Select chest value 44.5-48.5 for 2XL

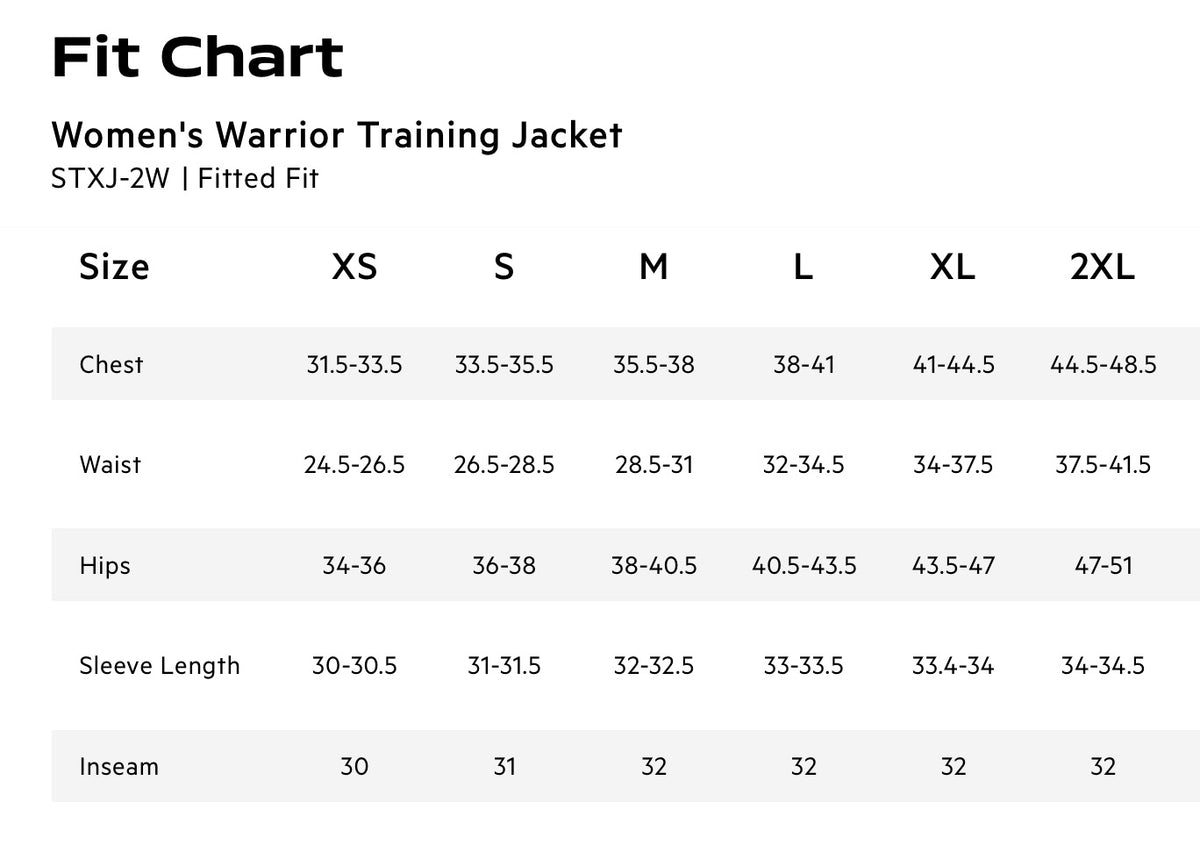[1103, 364]
